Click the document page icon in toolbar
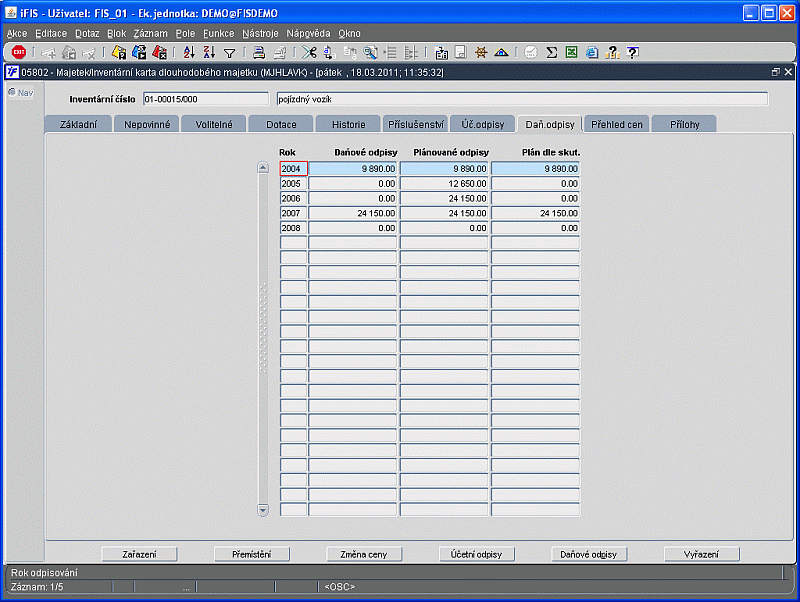The image size is (800, 602). pyautogui.click(x=461, y=52)
